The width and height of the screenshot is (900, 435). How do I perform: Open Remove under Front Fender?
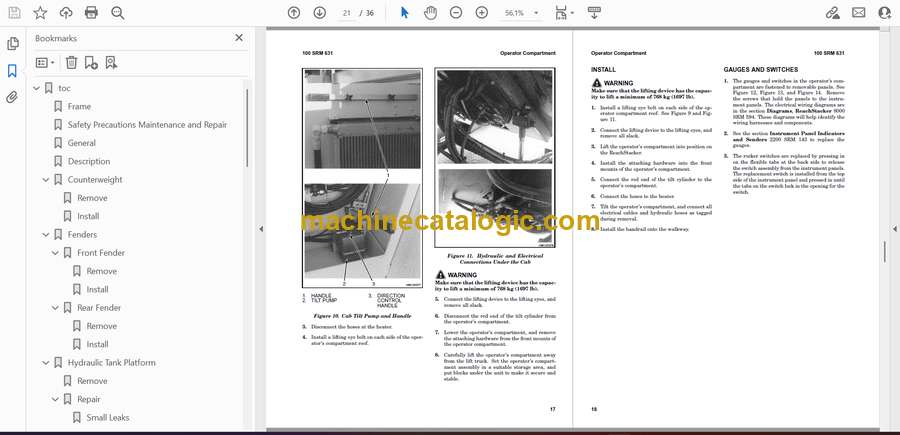coord(102,271)
